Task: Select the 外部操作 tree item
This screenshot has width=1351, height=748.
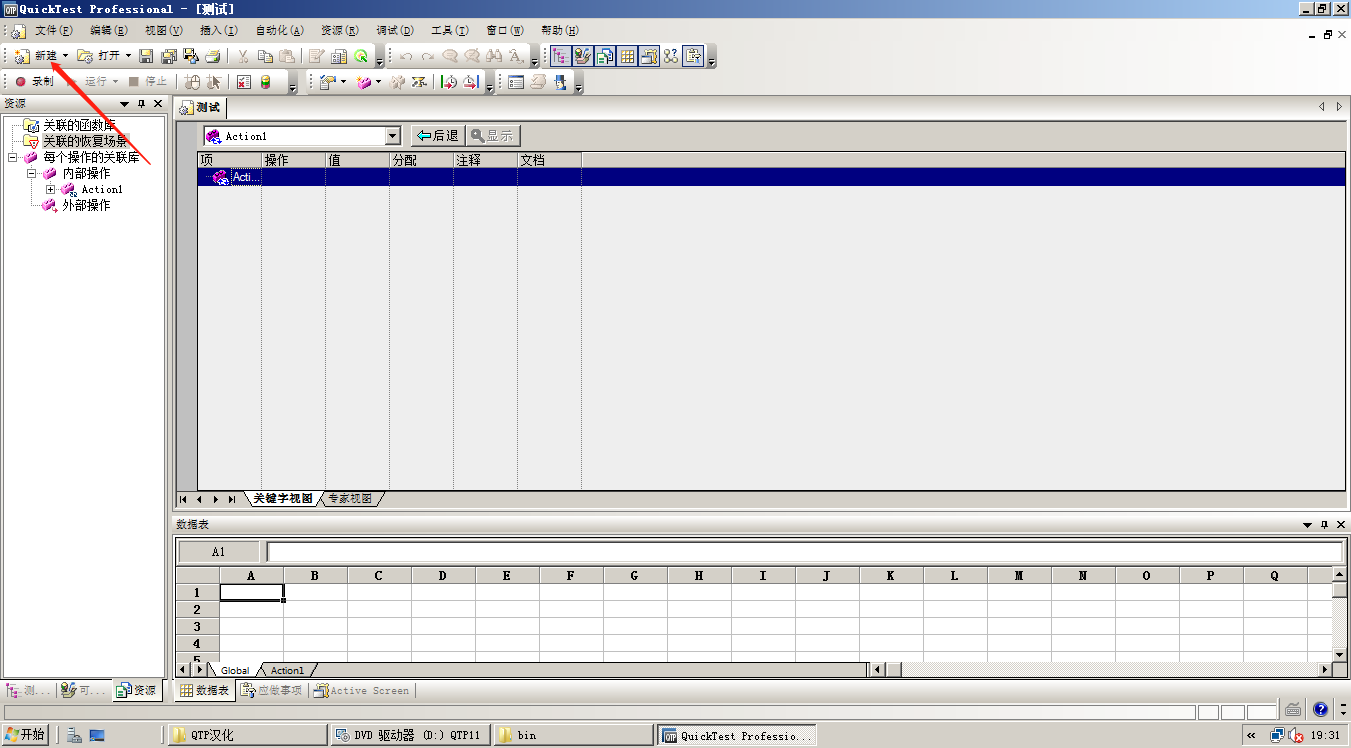Action: tap(86, 205)
